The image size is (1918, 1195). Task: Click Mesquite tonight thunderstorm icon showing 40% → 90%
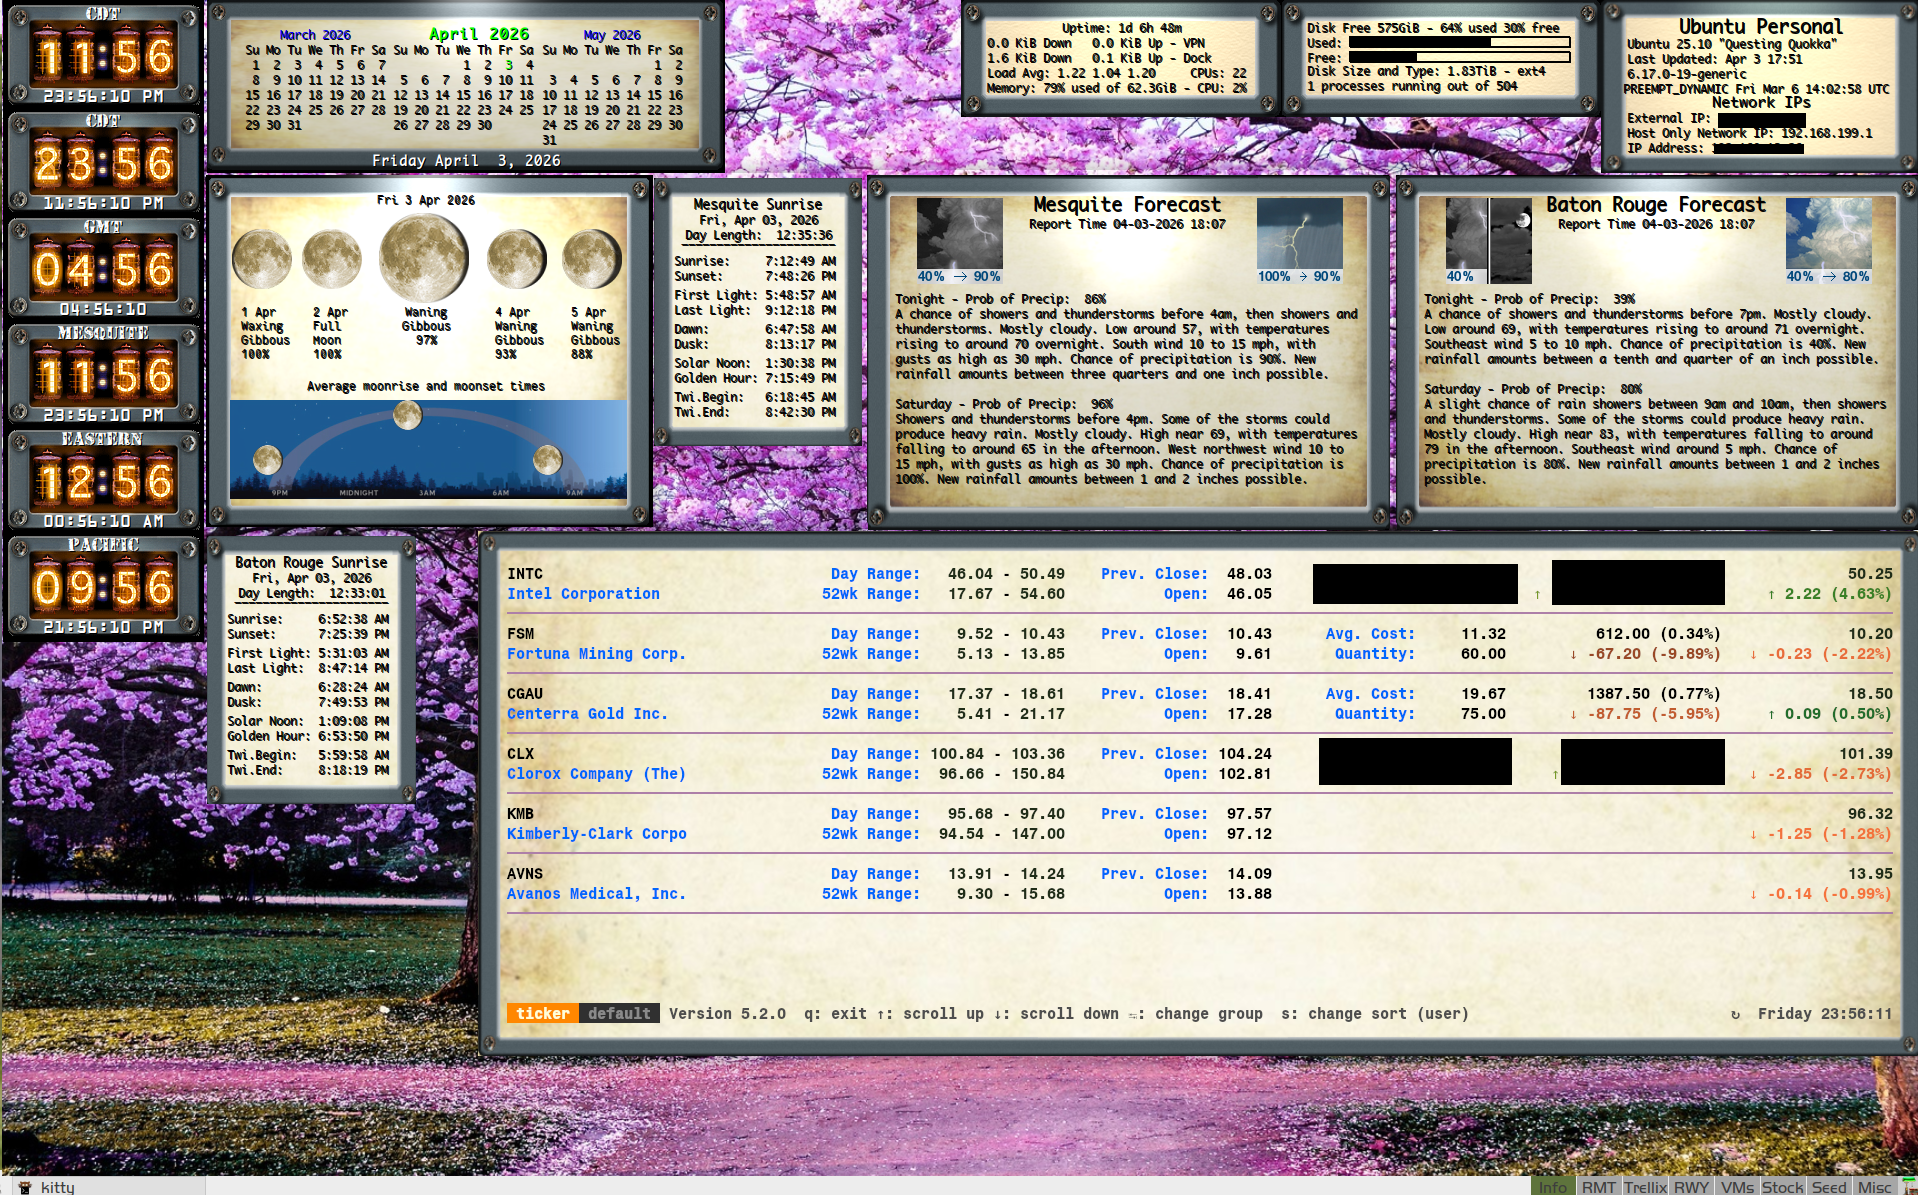click(959, 233)
